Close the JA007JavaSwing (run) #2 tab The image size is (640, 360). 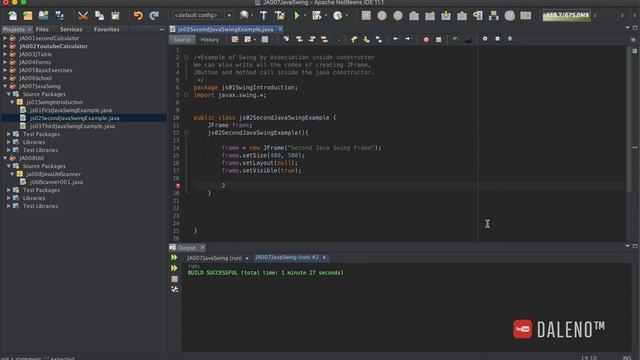click(324, 258)
